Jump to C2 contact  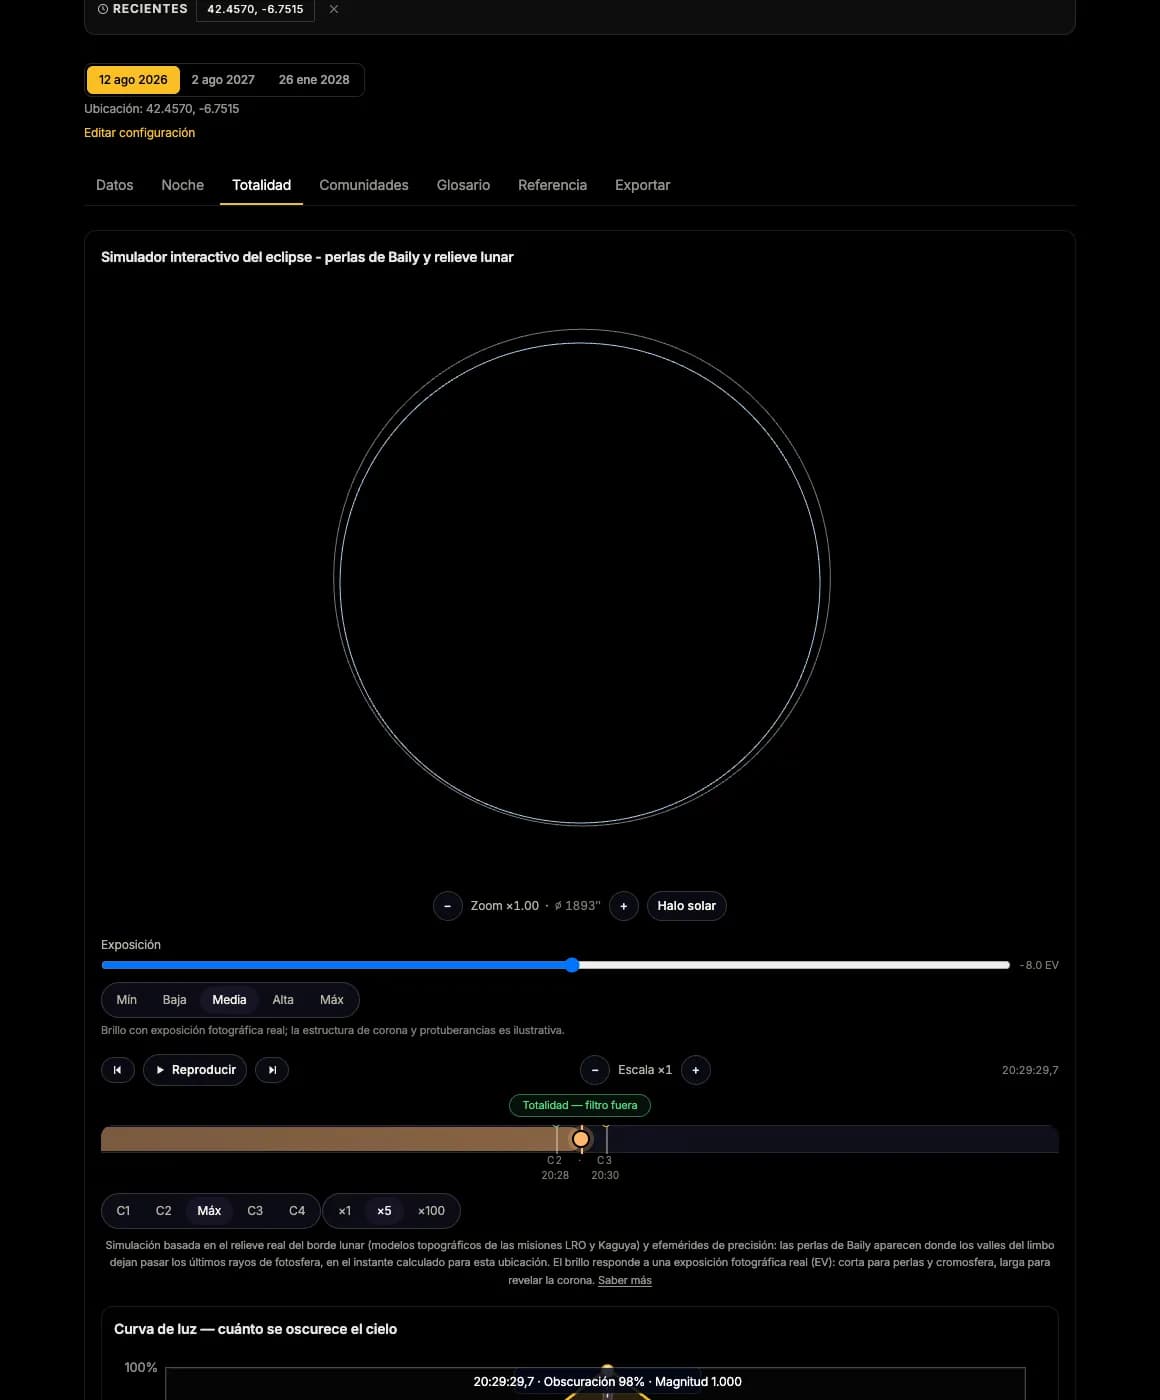click(164, 1211)
